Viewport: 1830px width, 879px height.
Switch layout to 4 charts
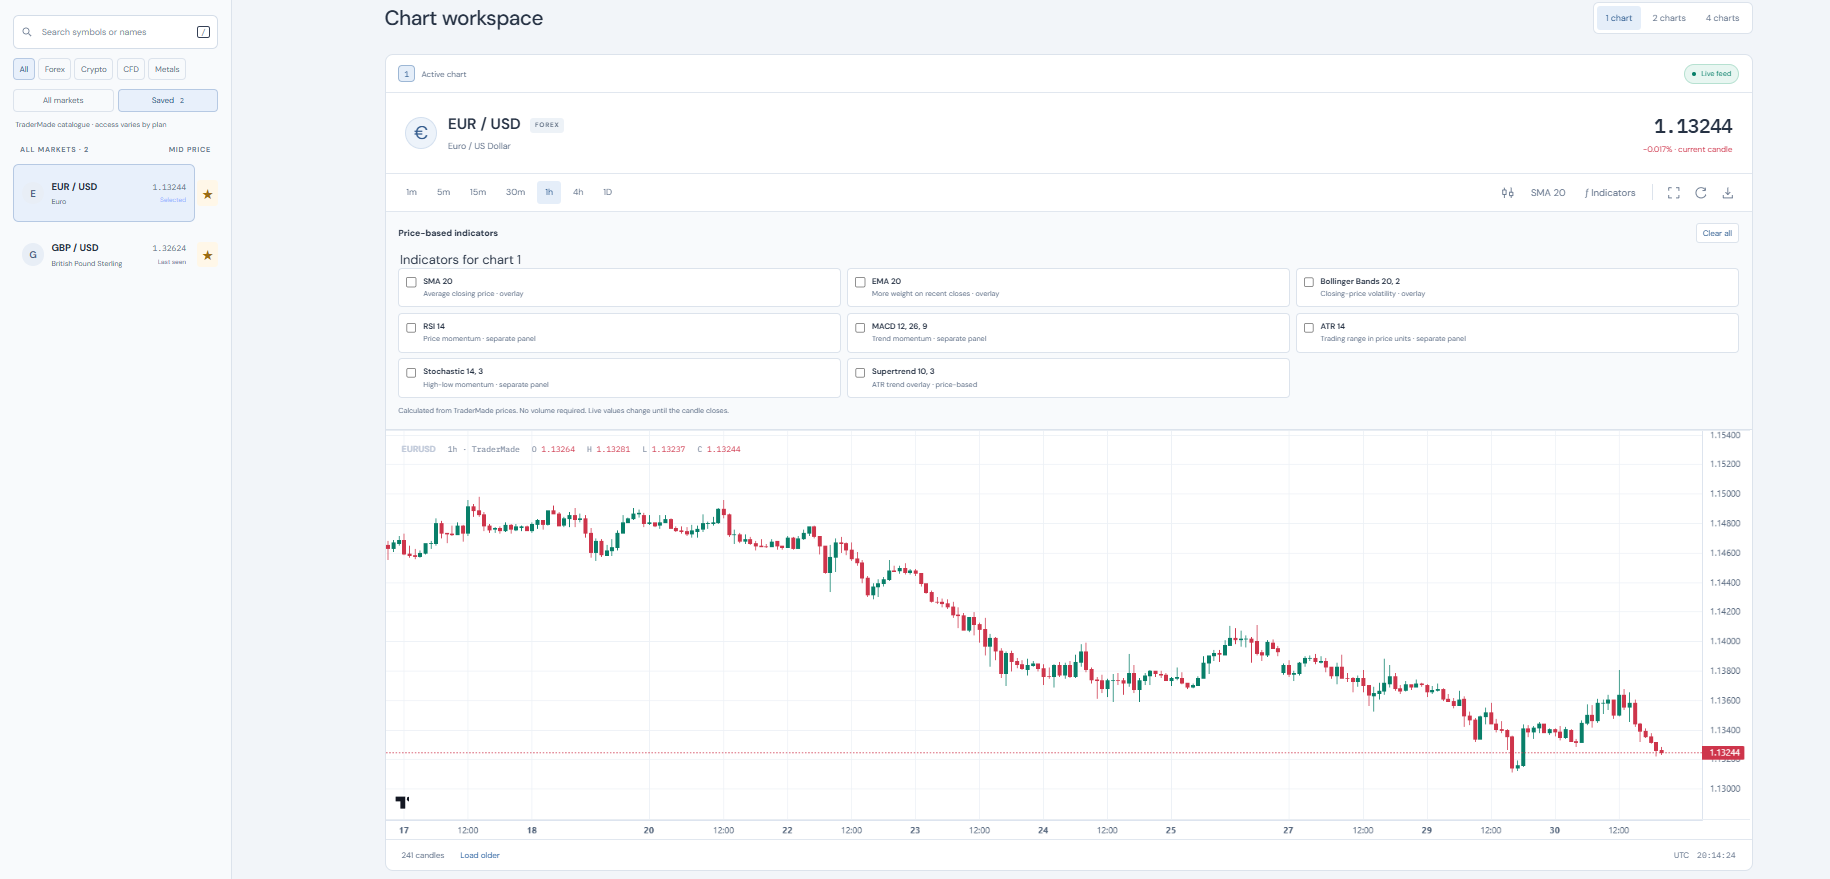[1722, 18]
